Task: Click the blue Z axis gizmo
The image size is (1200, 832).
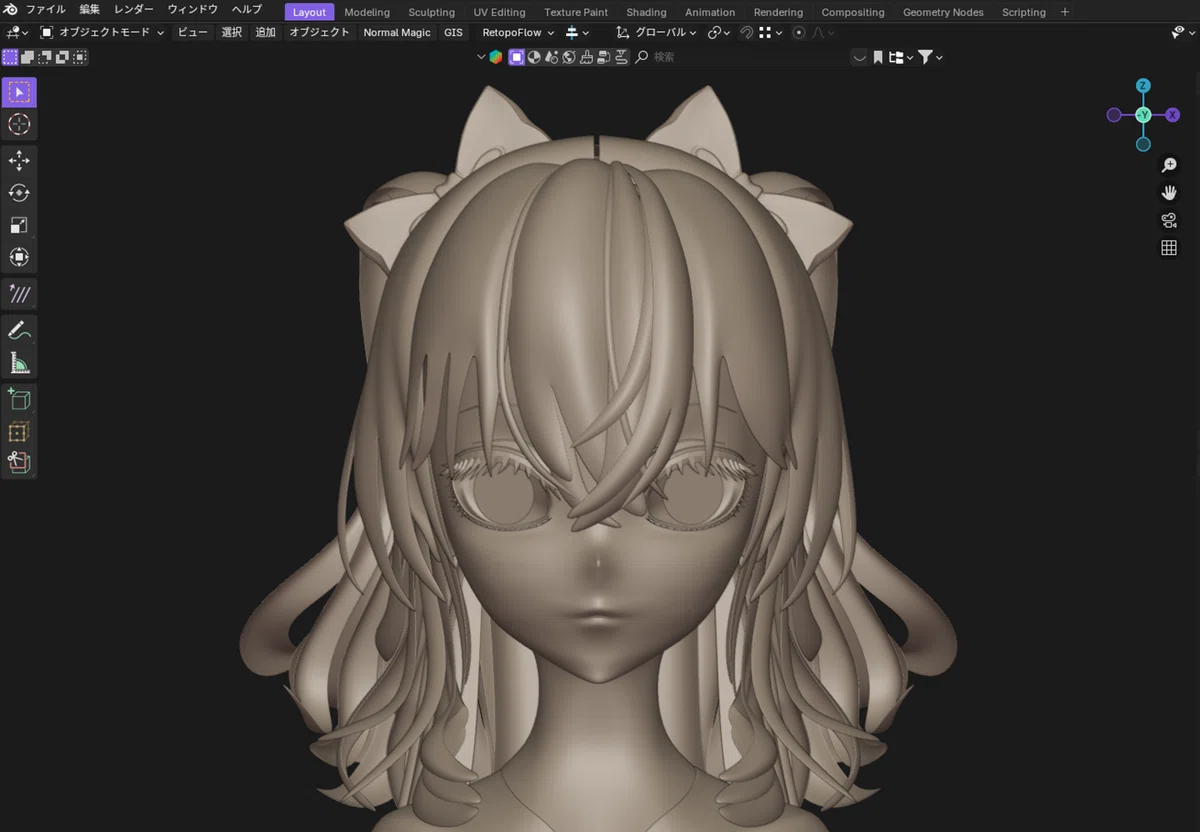Action: click(1143, 86)
